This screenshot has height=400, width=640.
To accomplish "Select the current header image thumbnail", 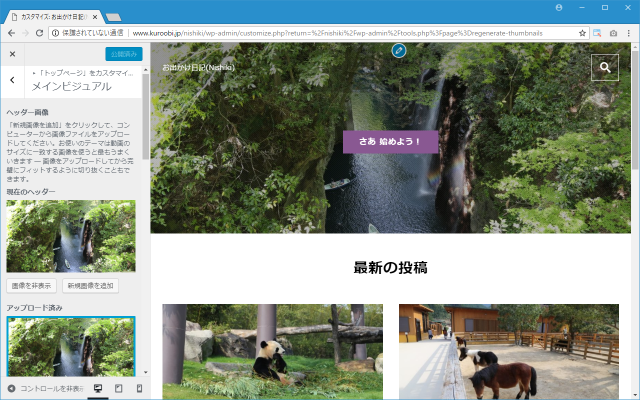I will (x=71, y=236).
